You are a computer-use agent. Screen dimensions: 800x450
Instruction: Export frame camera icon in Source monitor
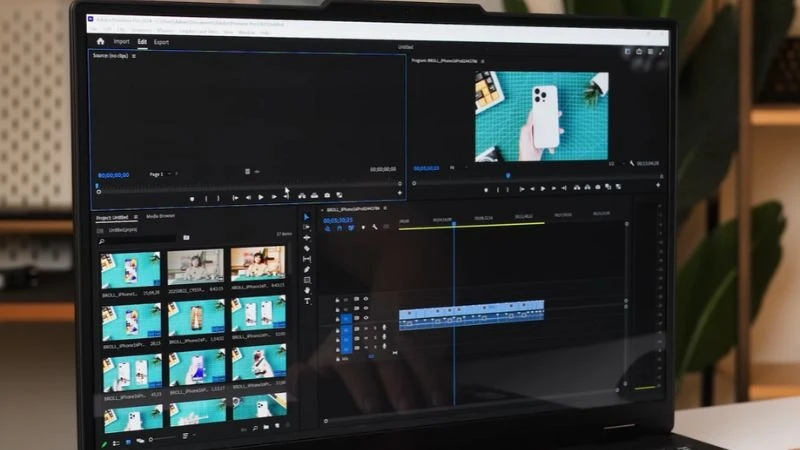pyautogui.click(x=327, y=195)
